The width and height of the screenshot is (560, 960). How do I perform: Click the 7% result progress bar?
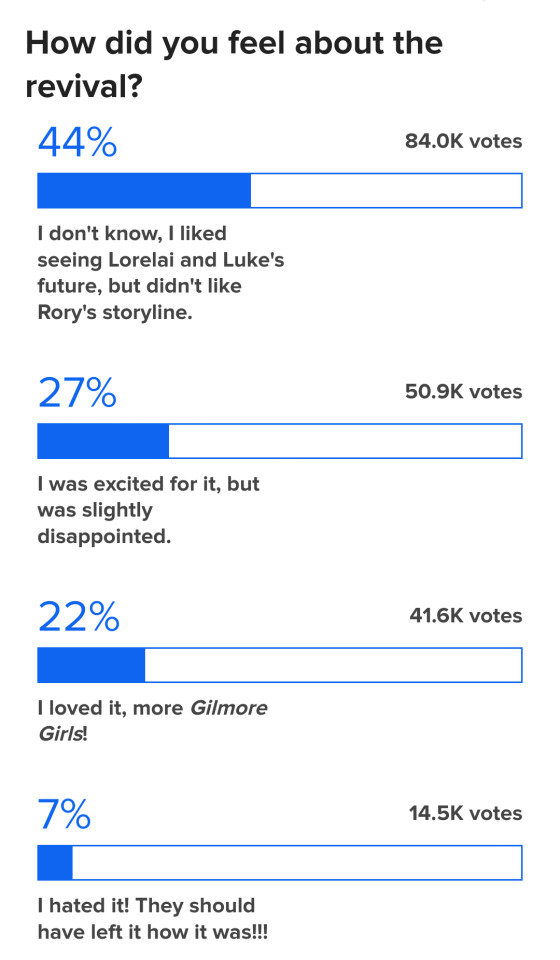[280, 863]
